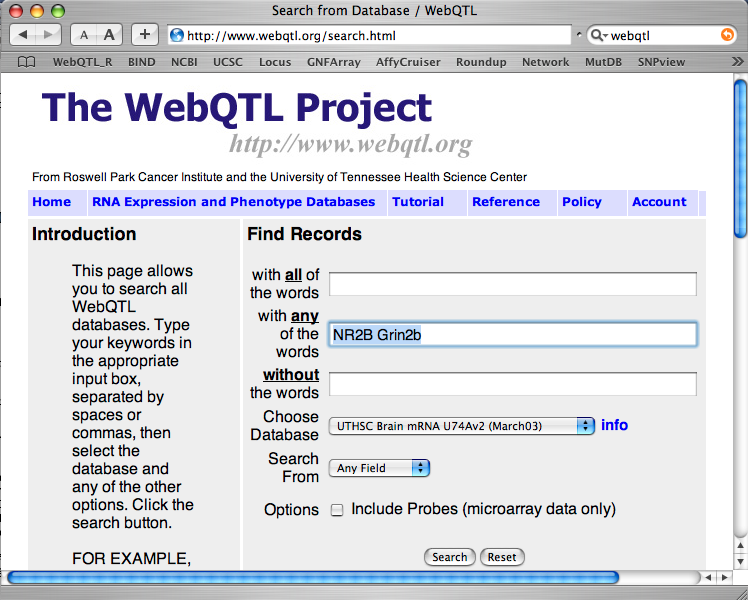Click the browser forward arrow button
The image size is (748, 600).
tap(49, 35)
